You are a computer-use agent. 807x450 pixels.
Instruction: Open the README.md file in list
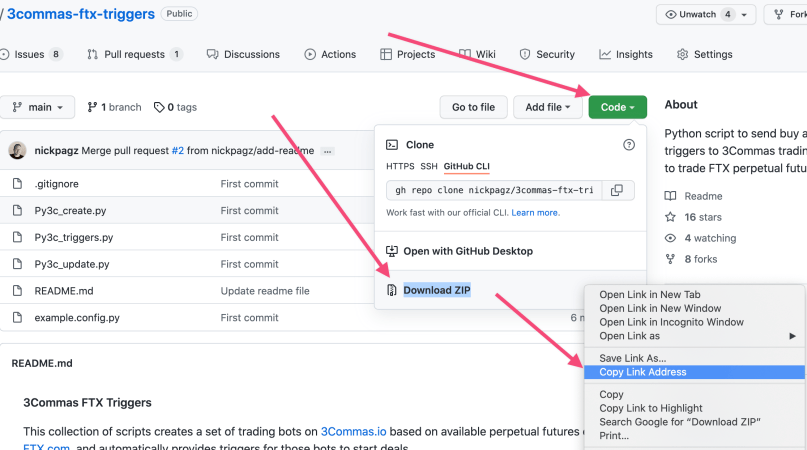(64, 291)
